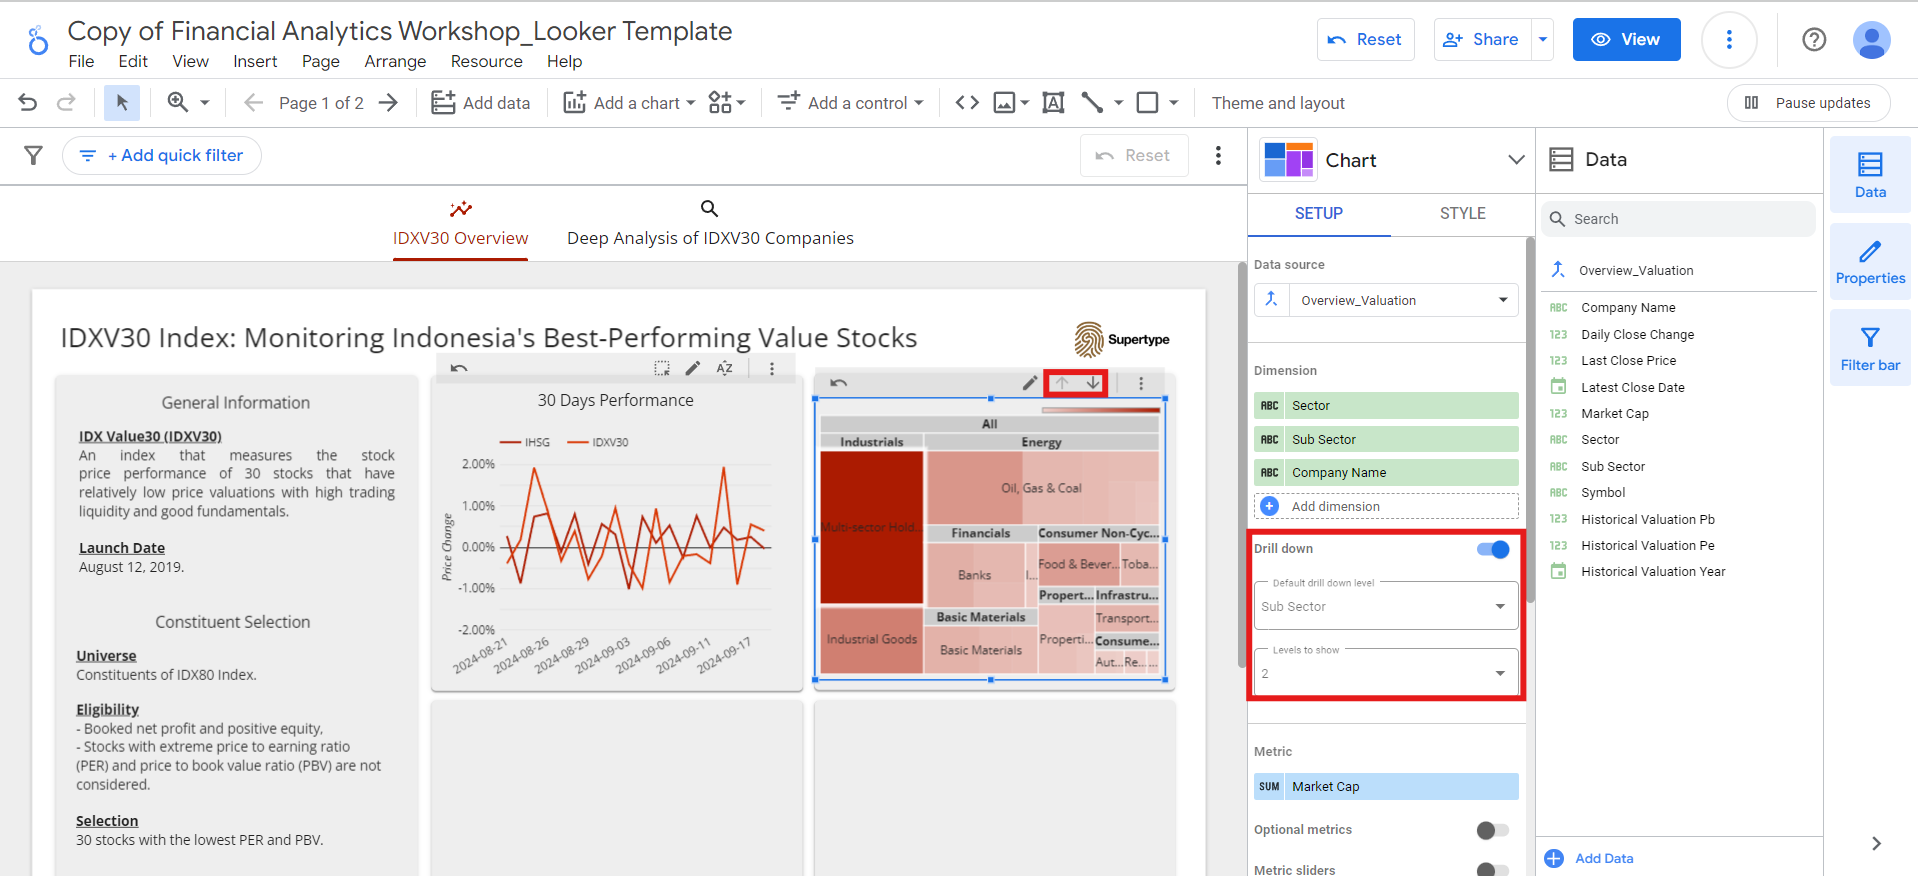Click Add quick filter button
Image resolution: width=1918 pixels, height=876 pixels.
coord(162,155)
